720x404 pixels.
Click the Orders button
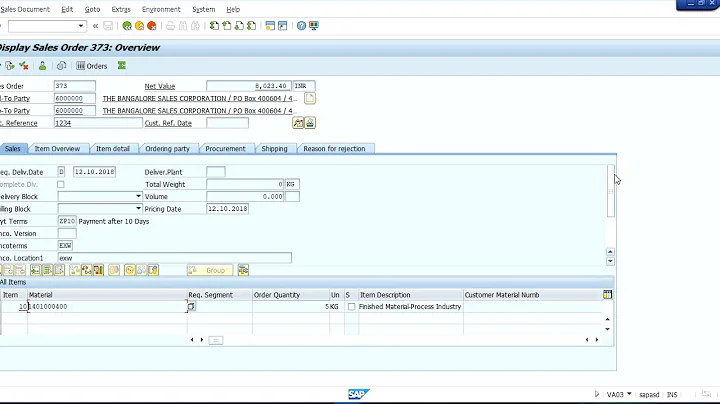(92, 66)
